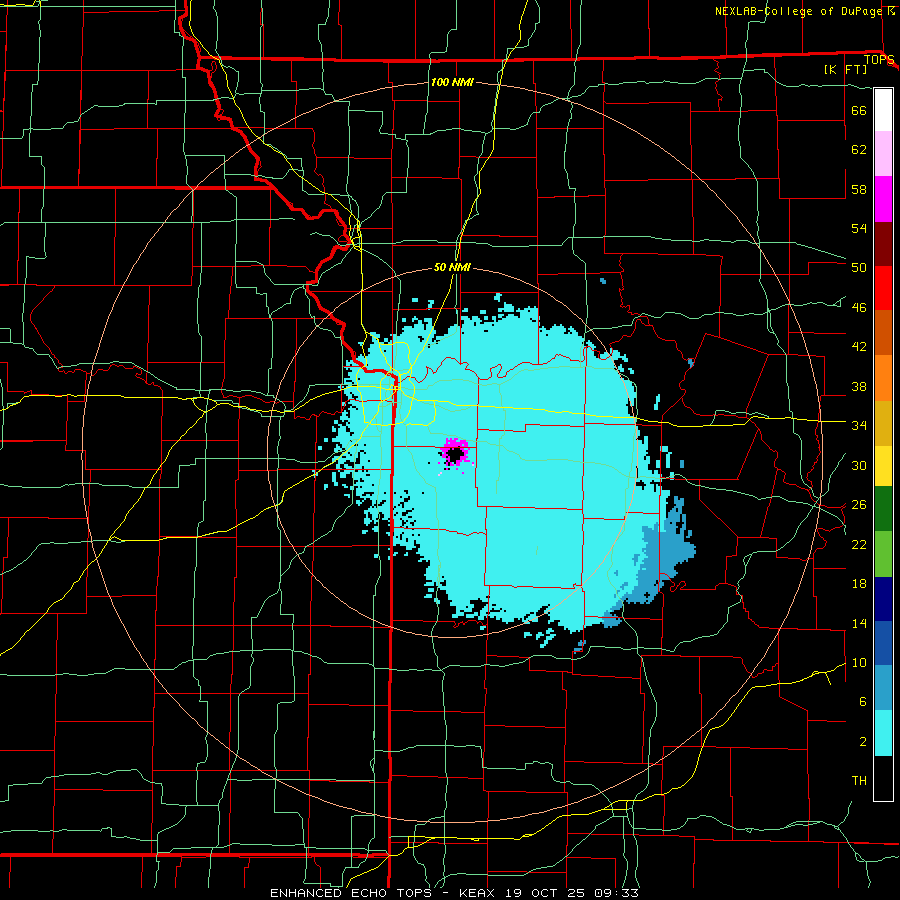Click the 22 legend value

point(859,544)
